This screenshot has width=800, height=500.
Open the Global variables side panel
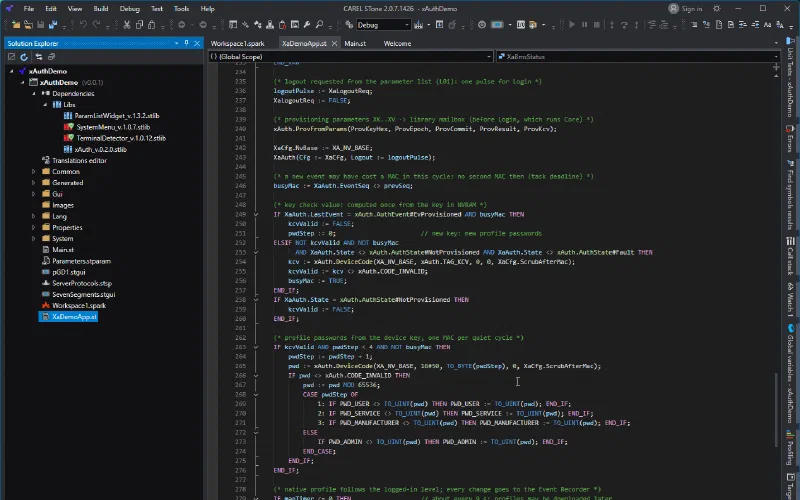click(x=790, y=373)
